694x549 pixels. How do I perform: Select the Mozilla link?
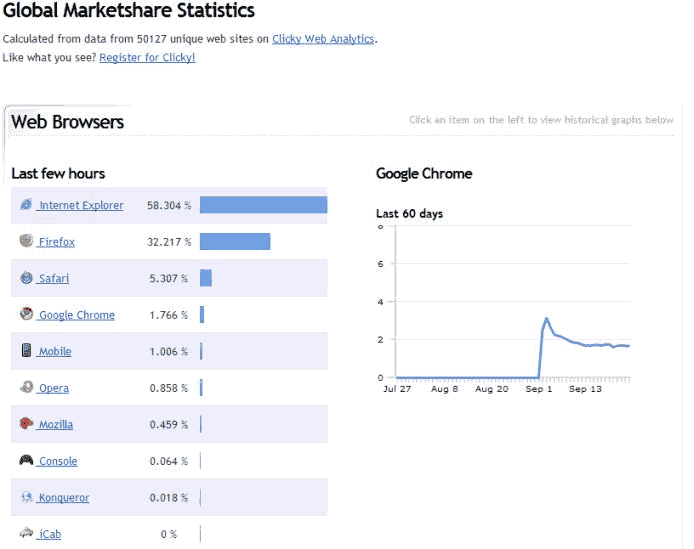pyautogui.click(x=56, y=425)
